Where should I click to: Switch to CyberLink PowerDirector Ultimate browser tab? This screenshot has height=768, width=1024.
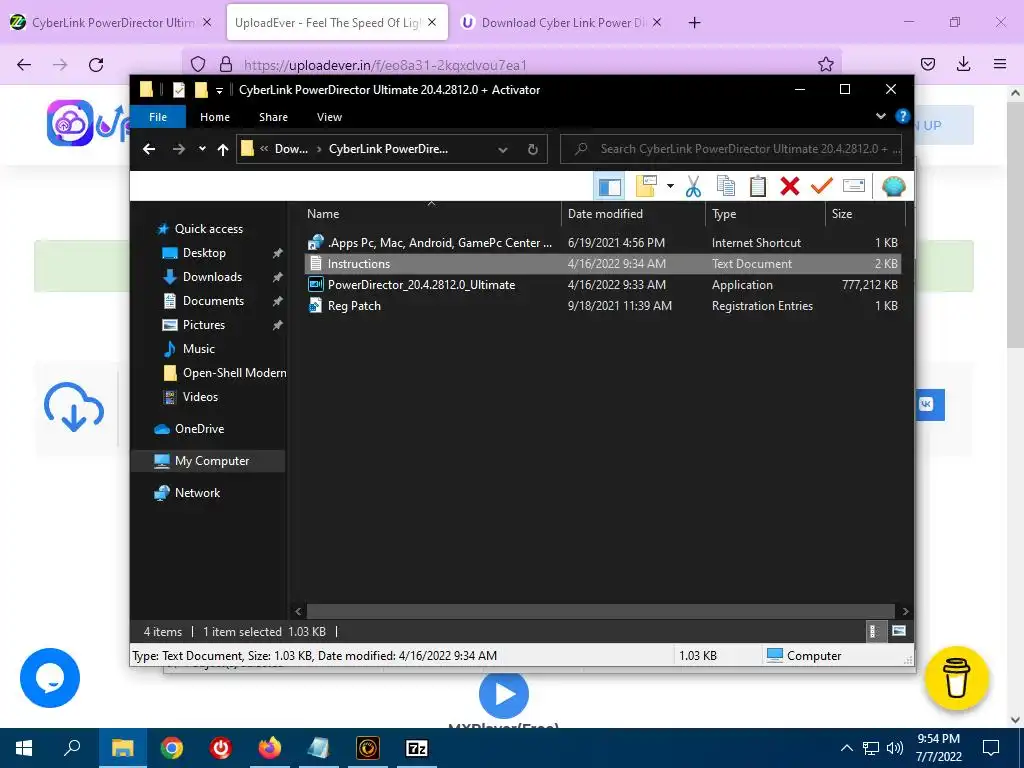pyautogui.click(x=112, y=22)
